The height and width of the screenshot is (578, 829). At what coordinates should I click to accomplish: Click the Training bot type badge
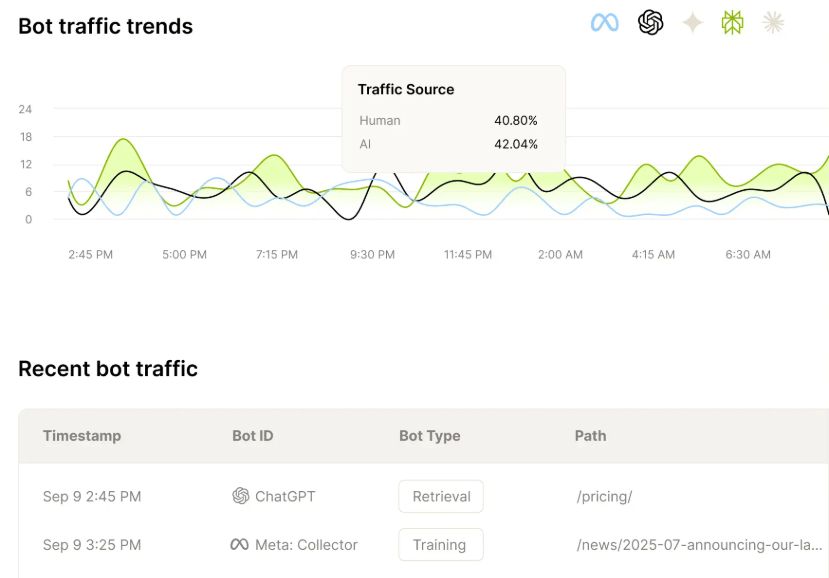(x=440, y=545)
